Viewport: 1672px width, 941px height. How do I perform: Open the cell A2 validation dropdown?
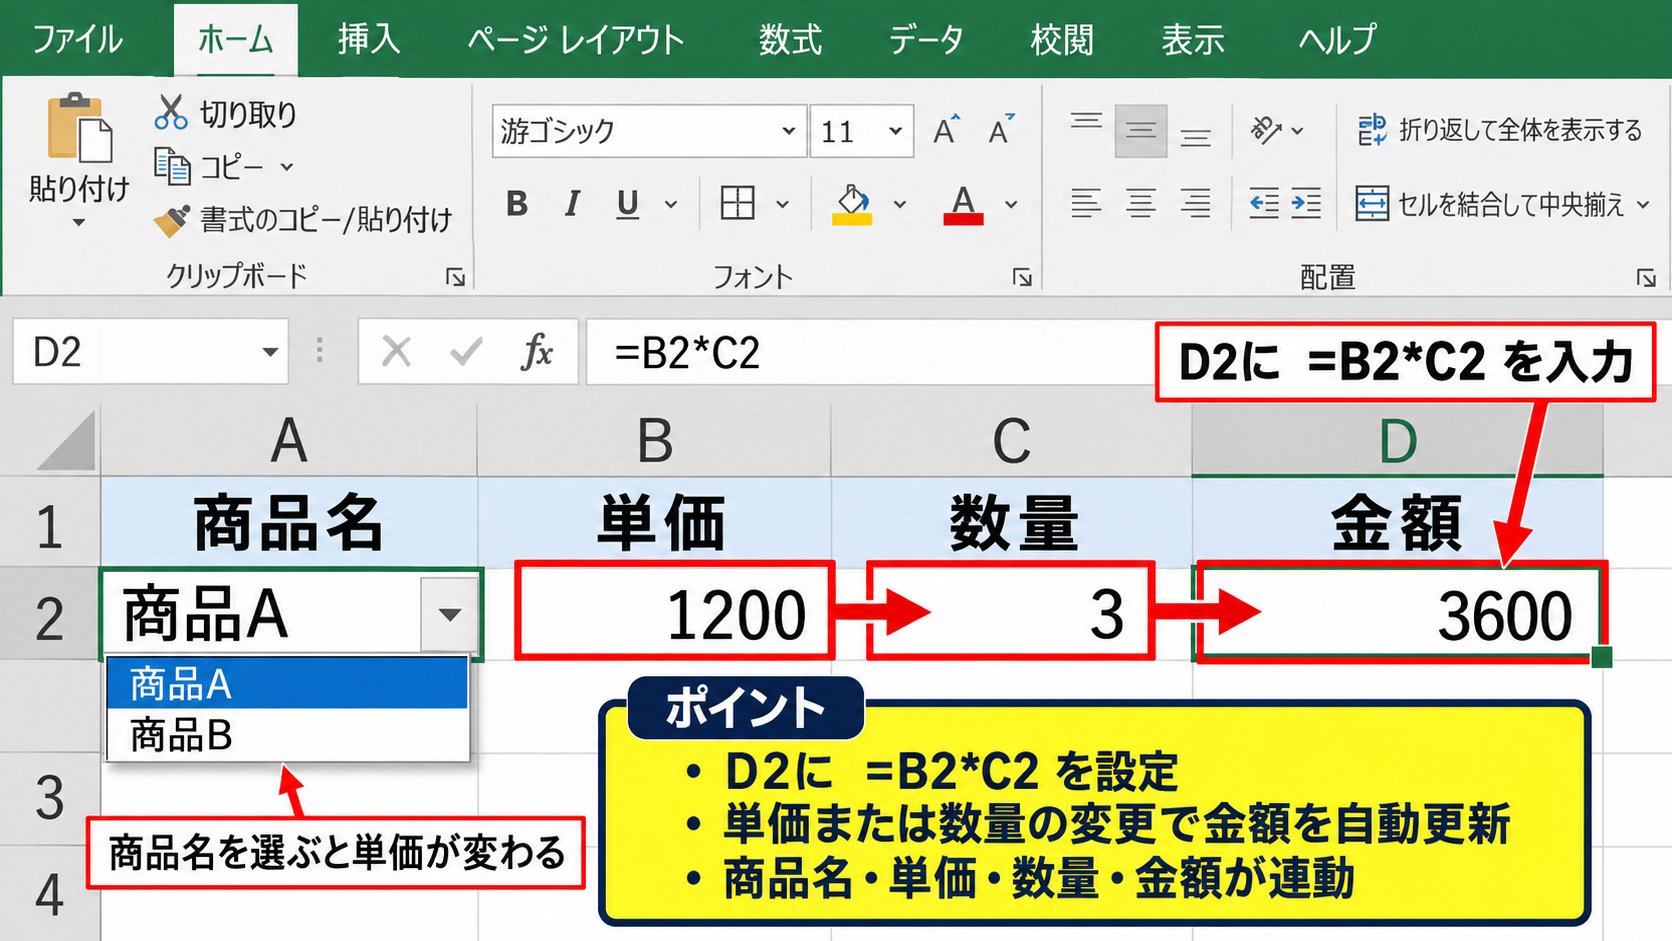tap(450, 614)
